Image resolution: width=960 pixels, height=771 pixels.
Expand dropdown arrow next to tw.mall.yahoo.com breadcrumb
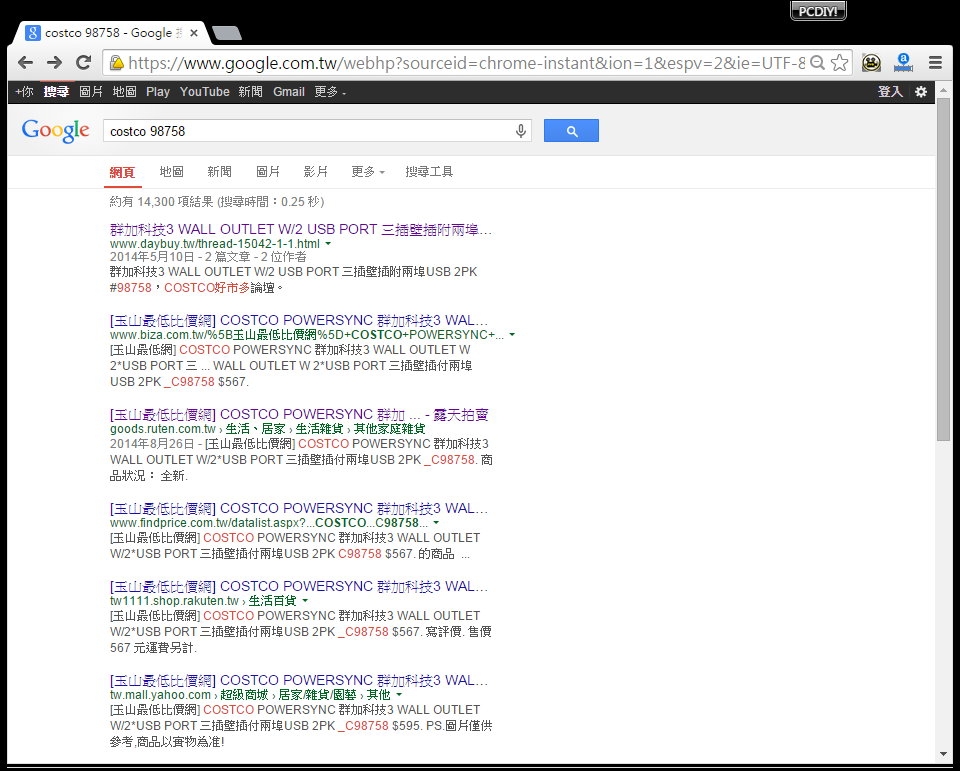[399, 695]
